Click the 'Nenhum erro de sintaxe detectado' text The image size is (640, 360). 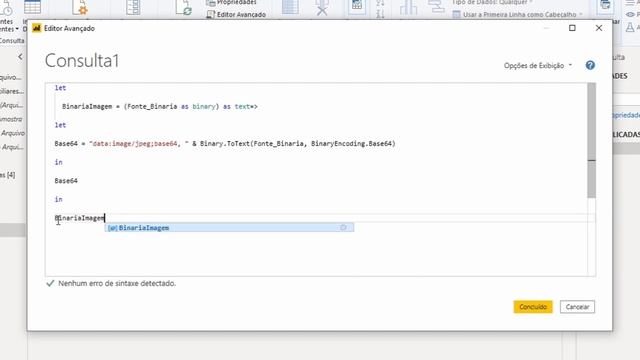[117, 283]
